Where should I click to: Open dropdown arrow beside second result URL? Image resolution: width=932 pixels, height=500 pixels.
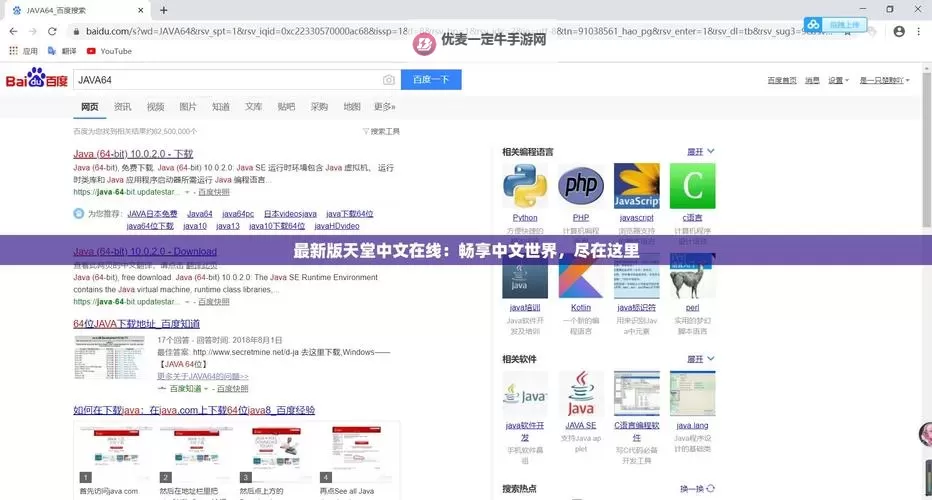pos(187,302)
